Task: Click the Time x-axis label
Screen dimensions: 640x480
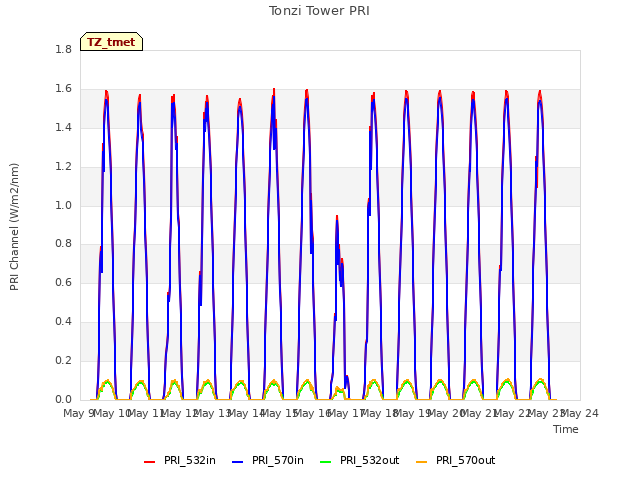Action: click(566, 429)
